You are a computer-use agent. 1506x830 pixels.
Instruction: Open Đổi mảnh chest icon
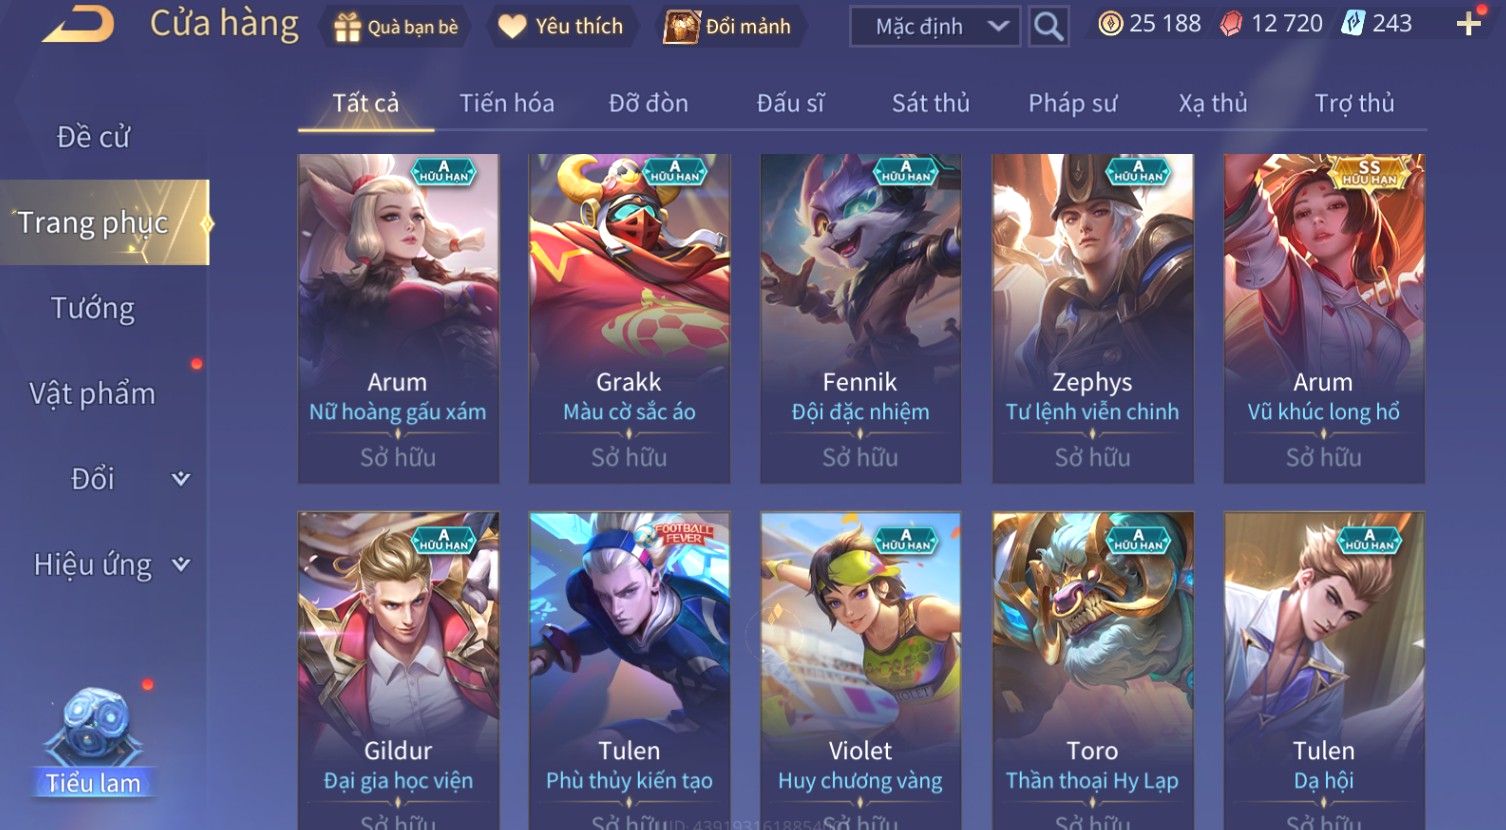(682, 27)
